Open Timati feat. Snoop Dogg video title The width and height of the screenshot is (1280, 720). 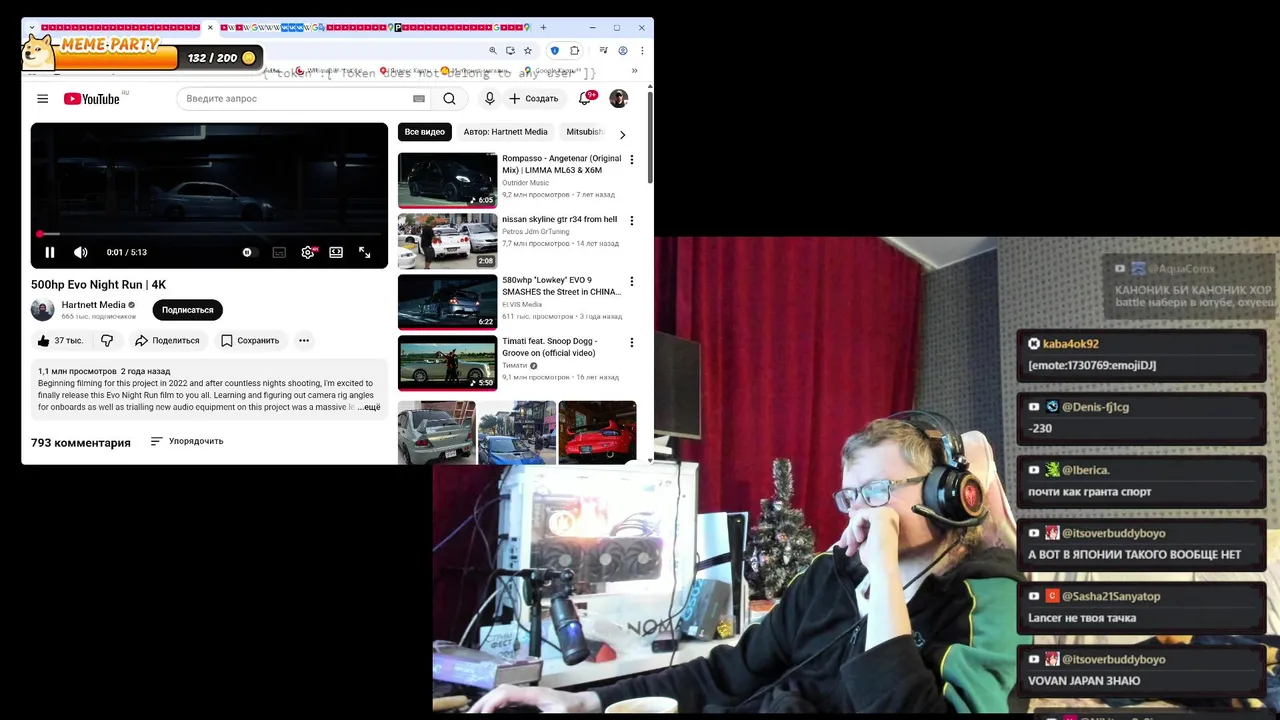pyautogui.click(x=551, y=347)
